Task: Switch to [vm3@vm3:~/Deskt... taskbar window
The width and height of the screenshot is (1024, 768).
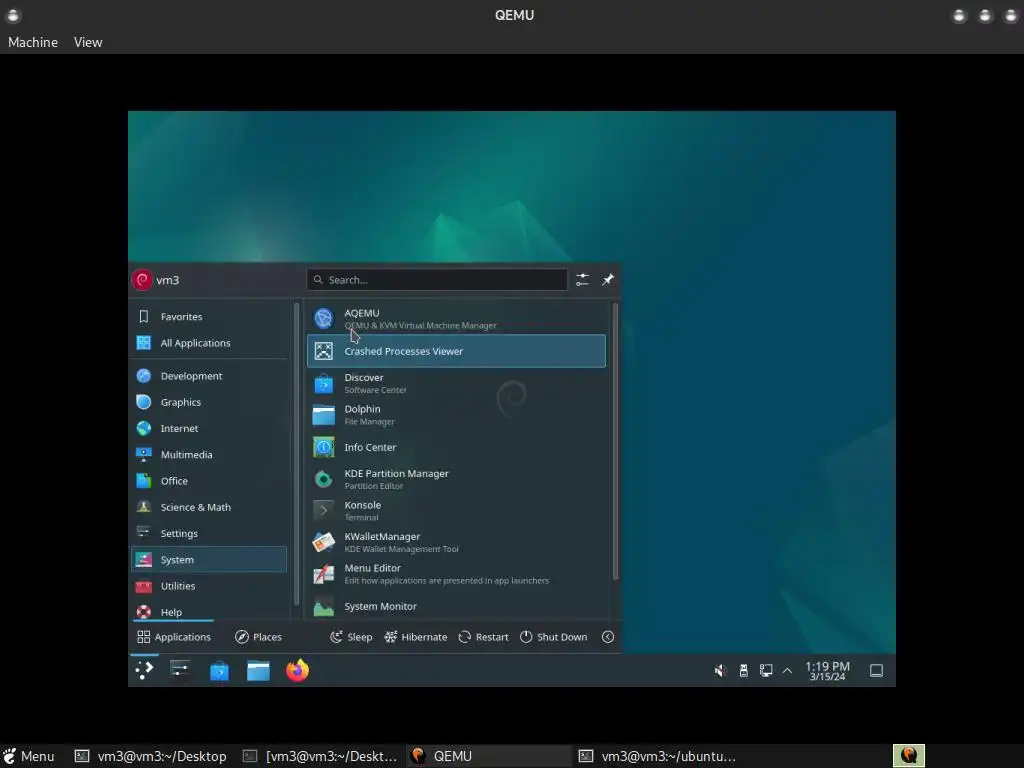Action: click(x=320, y=756)
